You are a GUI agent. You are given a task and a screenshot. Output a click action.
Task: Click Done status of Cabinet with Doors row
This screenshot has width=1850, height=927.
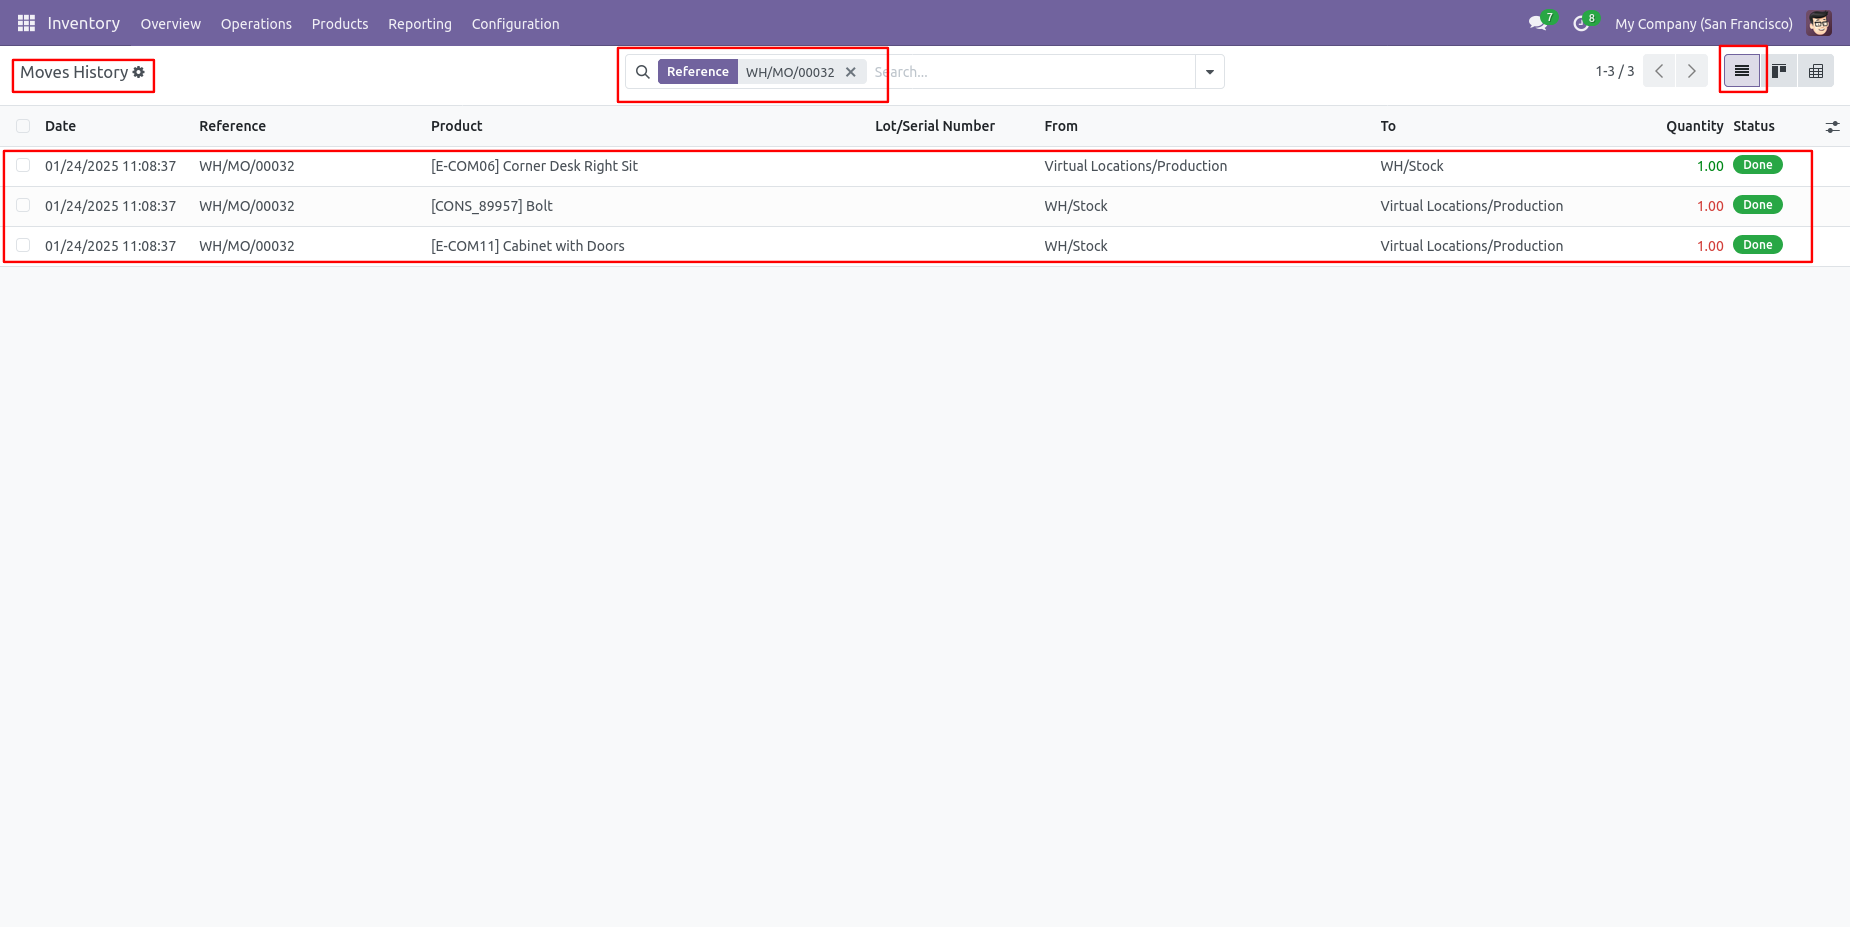click(1757, 245)
